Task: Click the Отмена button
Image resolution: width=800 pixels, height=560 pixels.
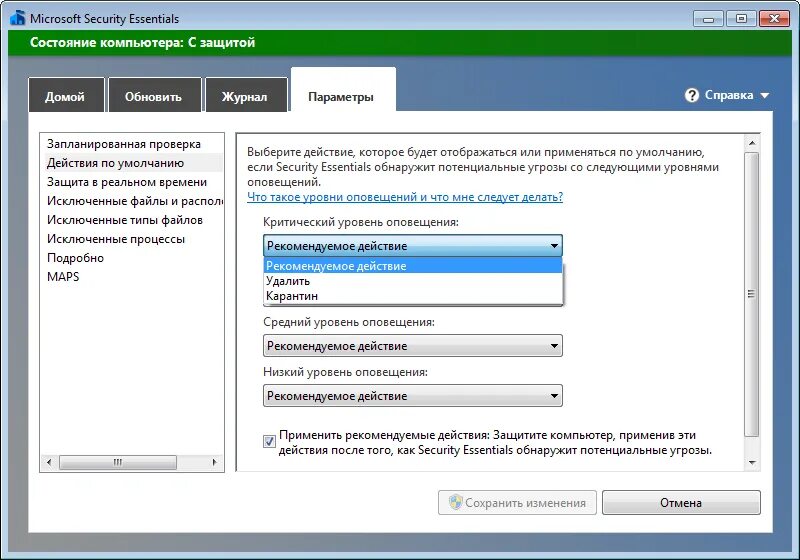Action: pyautogui.click(x=681, y=503)
